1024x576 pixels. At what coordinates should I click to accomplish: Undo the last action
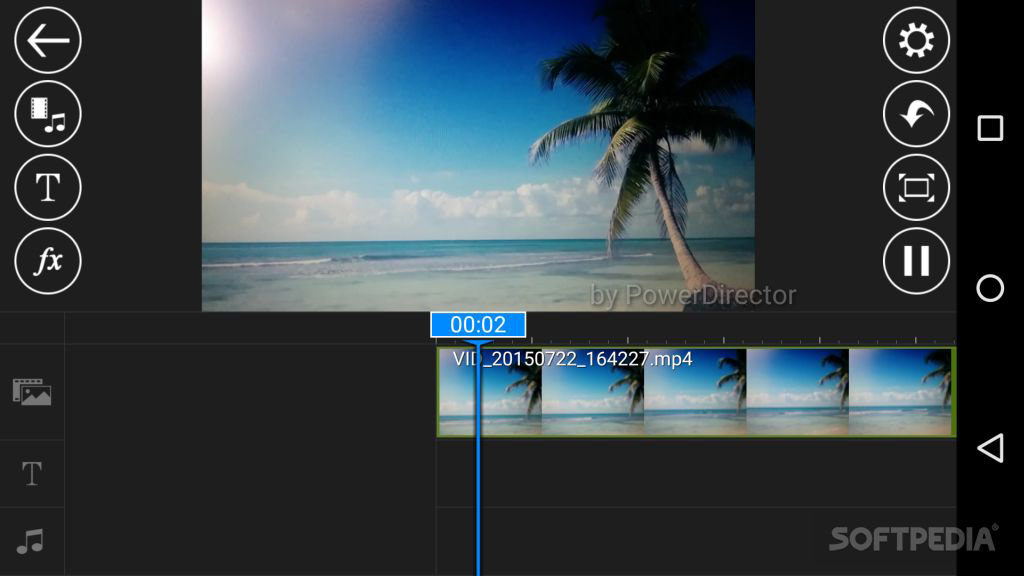click(916, 114)
